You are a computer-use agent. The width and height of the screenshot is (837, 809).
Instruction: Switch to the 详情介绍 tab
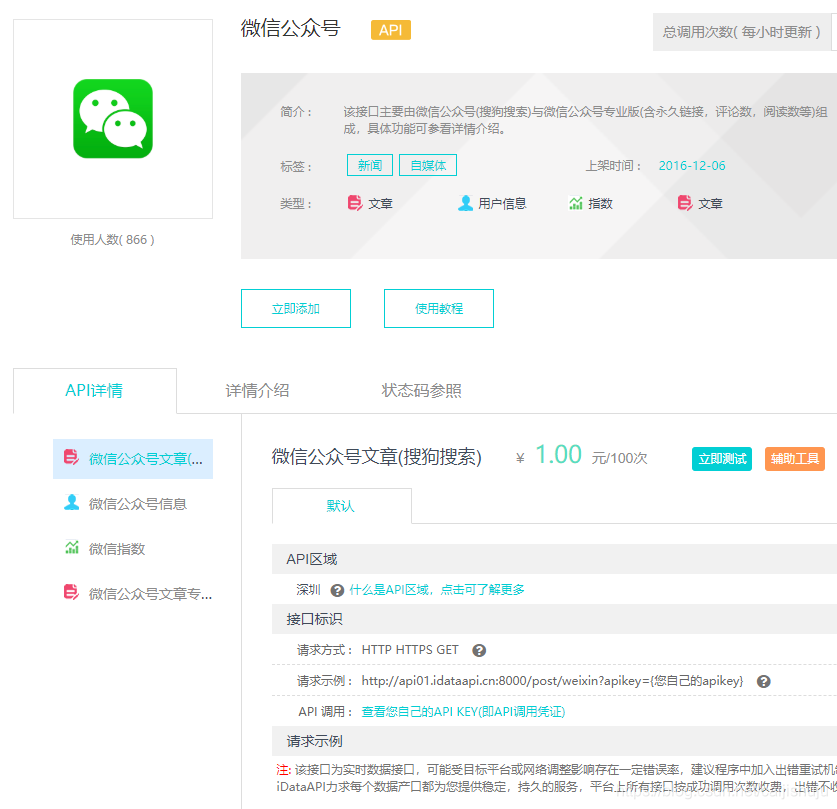click(257, 391)
